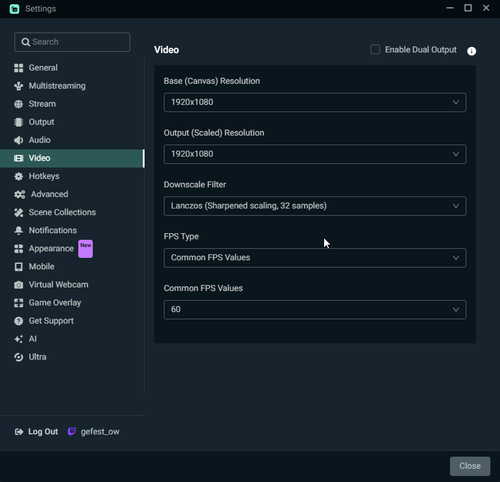Click the Dual Output info icon
The height and width of the screenshot is (482, 500).
[471, 51]
